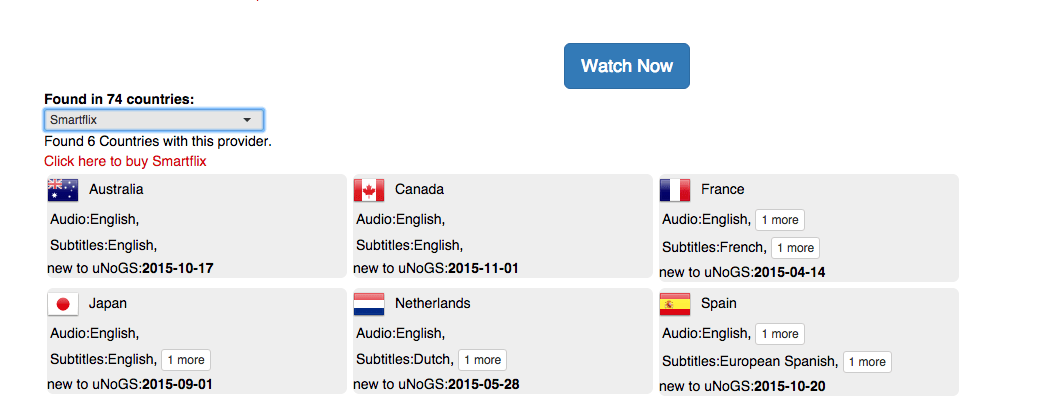
Task: Click the France flag icon
Action: click(675, 190)
